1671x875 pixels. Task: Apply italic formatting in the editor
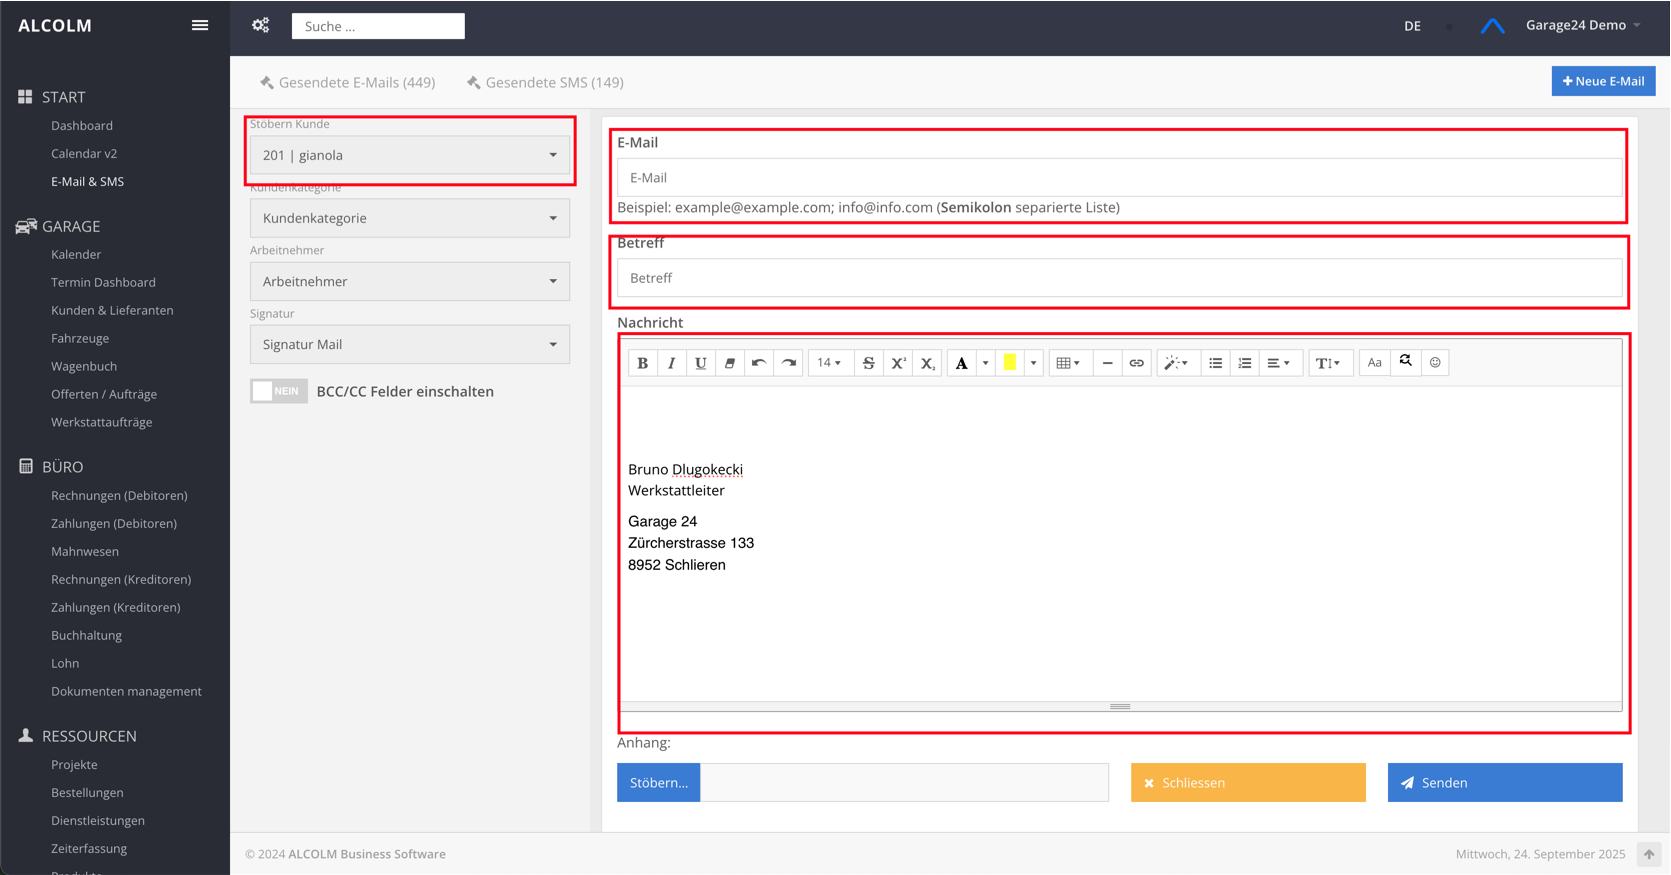pyautogui.click(x=671, y=363)
